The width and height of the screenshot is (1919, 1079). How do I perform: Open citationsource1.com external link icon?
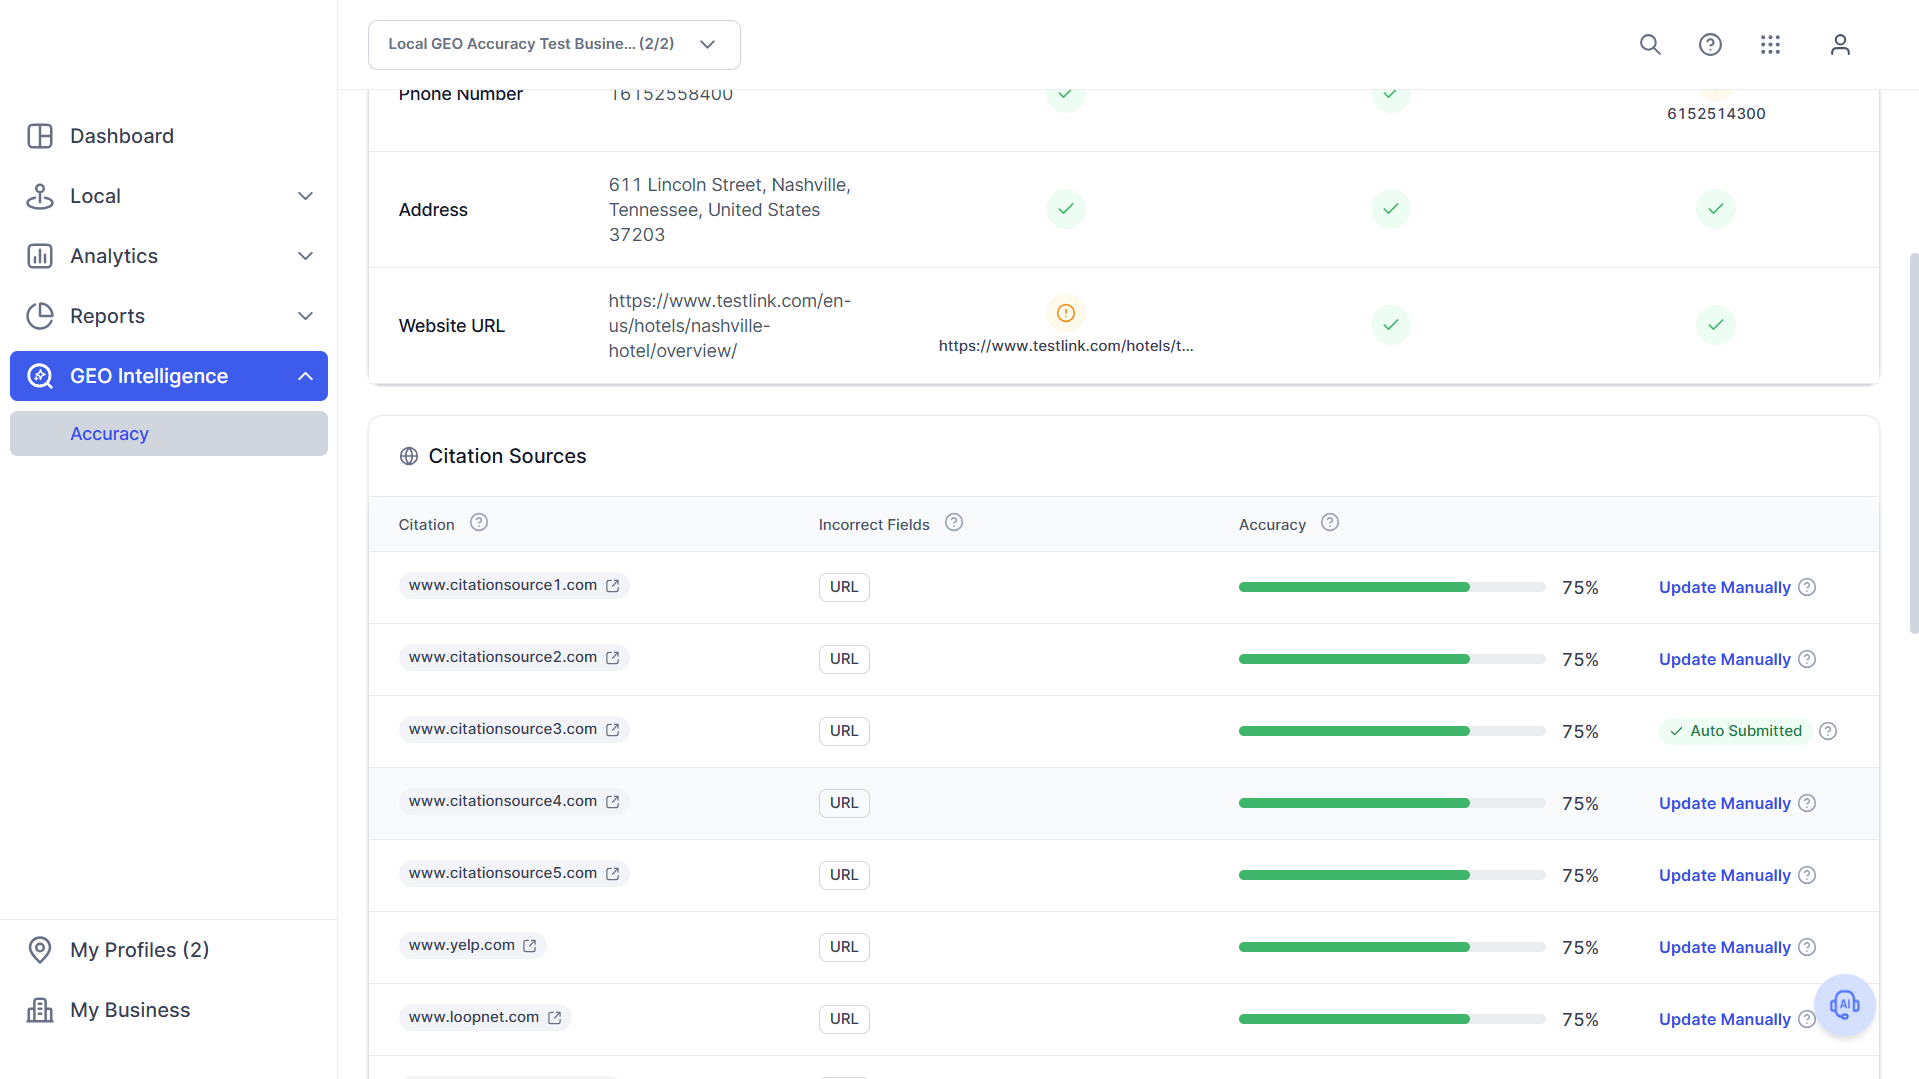click(613, 586)
